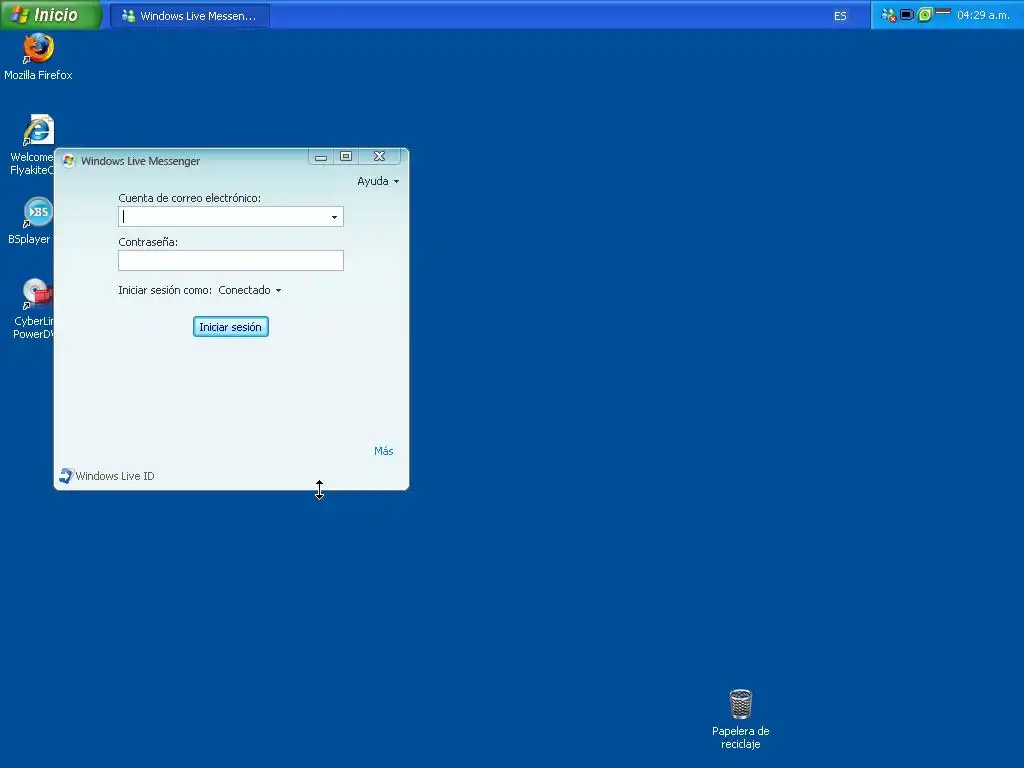Click the Messenger logo in the title bar
The height and width of the screenshot is (768, 1024).
pyautogui.click(x=69, y=161)
